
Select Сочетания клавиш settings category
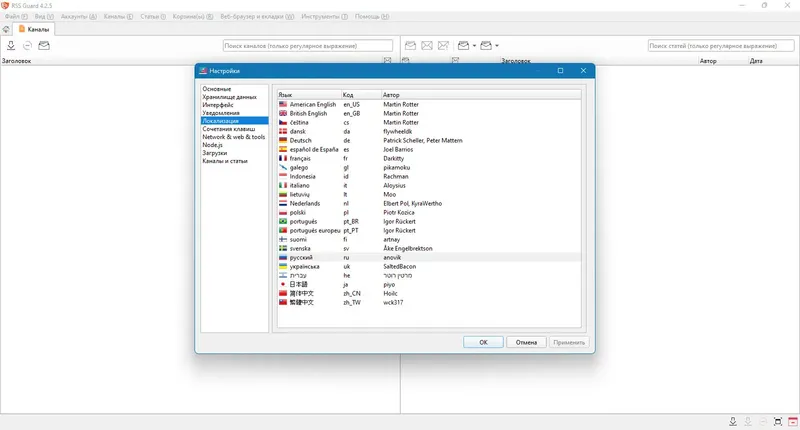point(235,129)
